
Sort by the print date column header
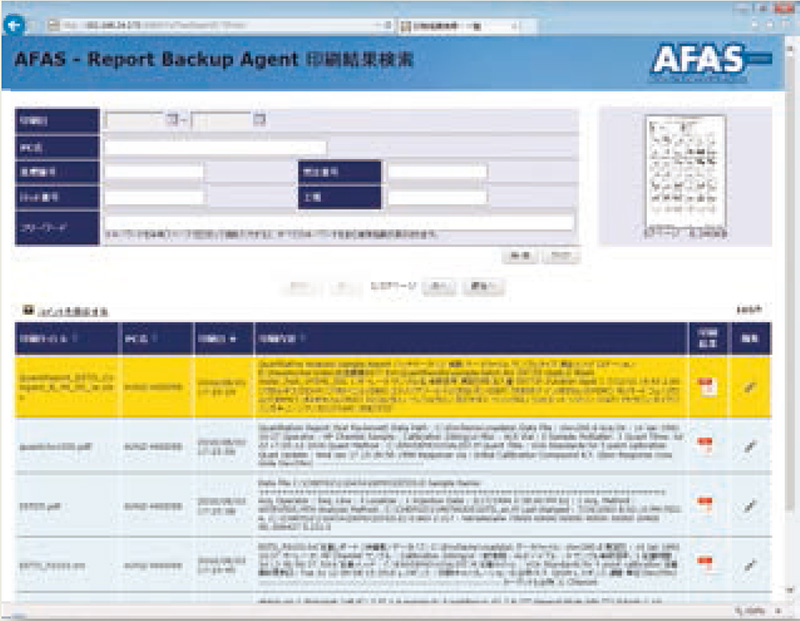pos(223,338)
